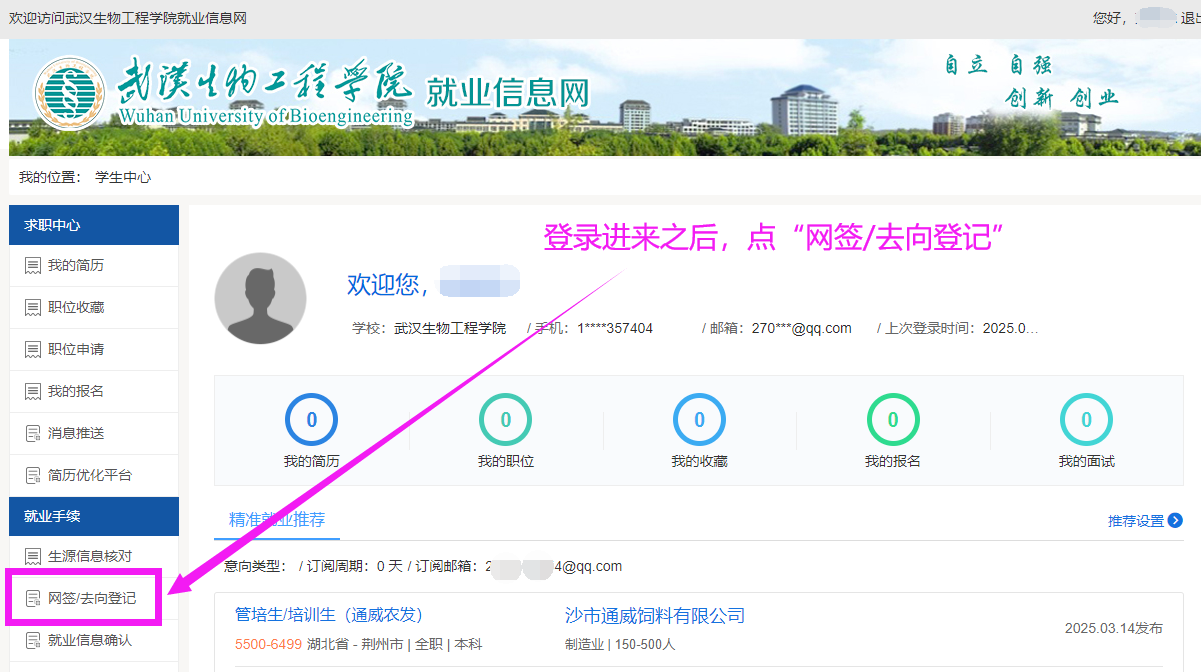Image resolution: width=1201 pixels, height=672 pixels.
Task: Click the 我的面试 count circle
Action: 1086,420
